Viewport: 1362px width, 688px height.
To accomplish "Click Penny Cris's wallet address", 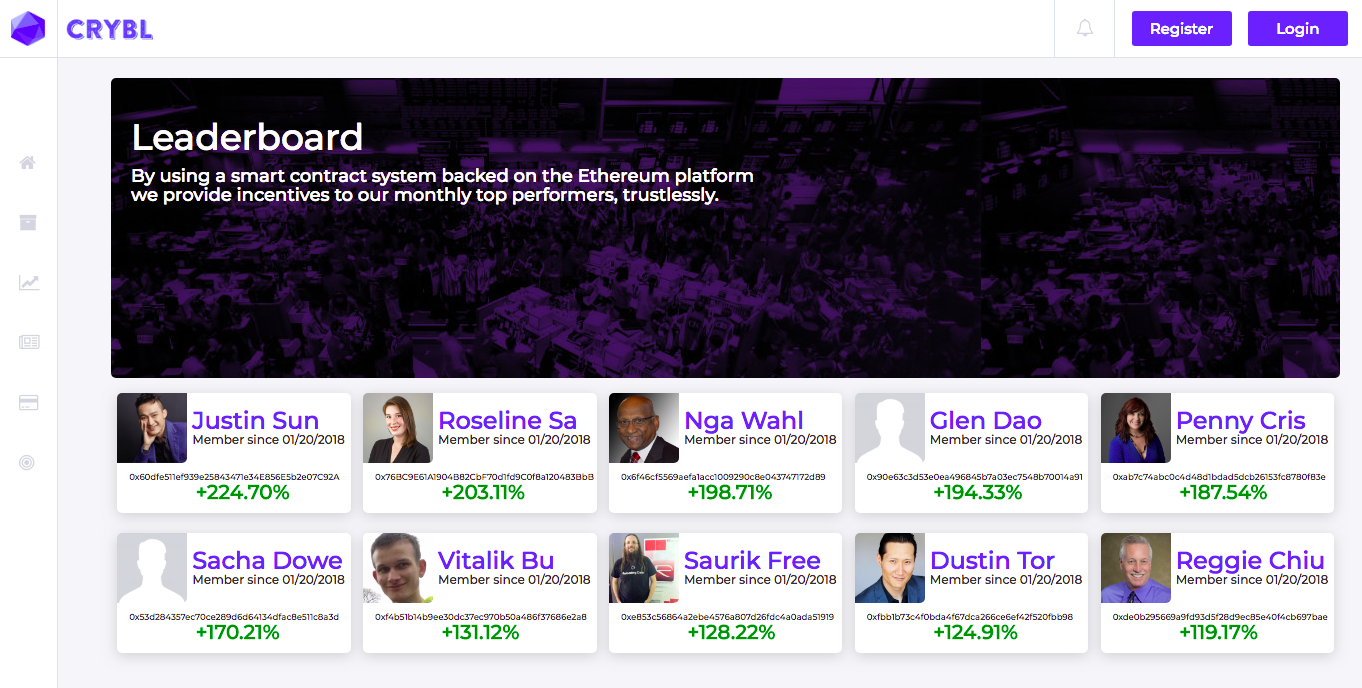I will pyautogui.click(x=1219, y=477).
